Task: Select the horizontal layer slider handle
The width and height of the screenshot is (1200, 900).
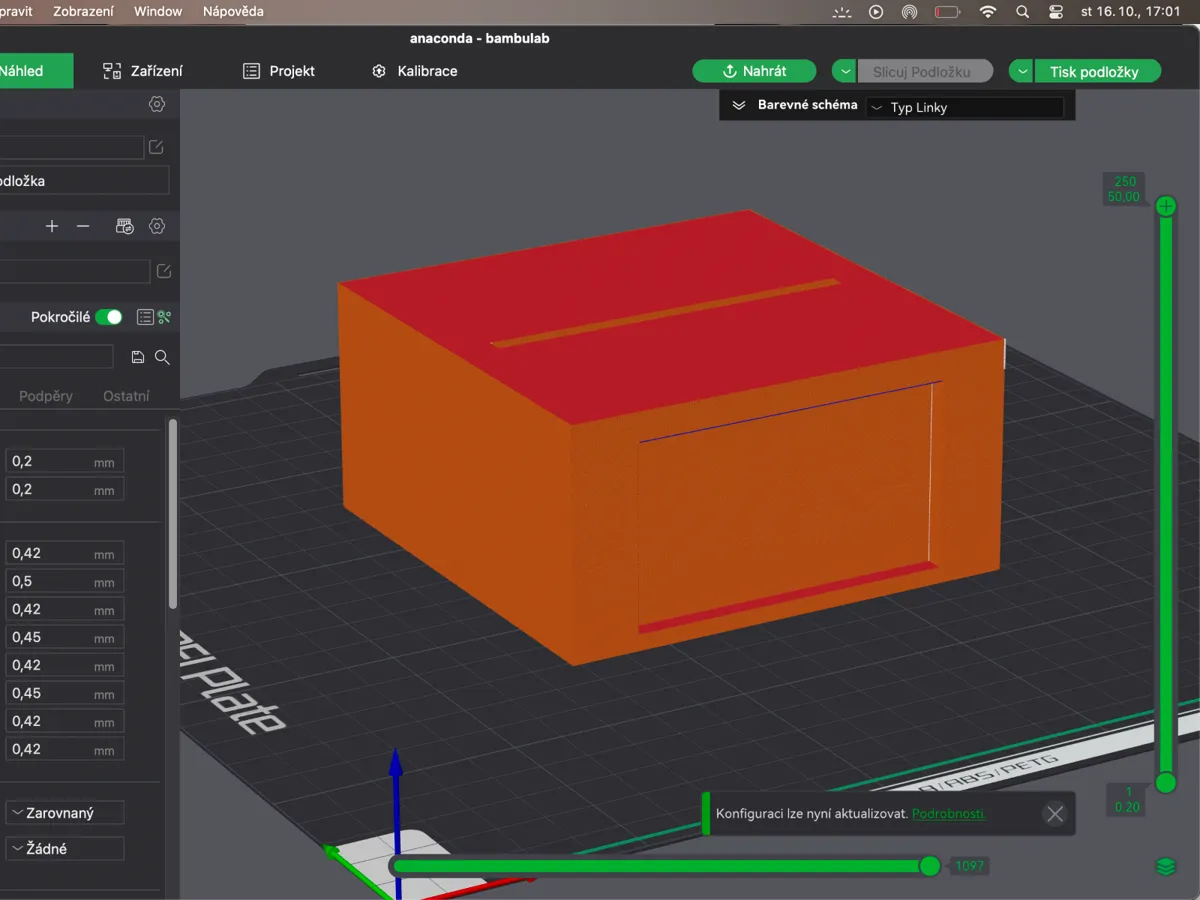Action: tap(930, 866)
